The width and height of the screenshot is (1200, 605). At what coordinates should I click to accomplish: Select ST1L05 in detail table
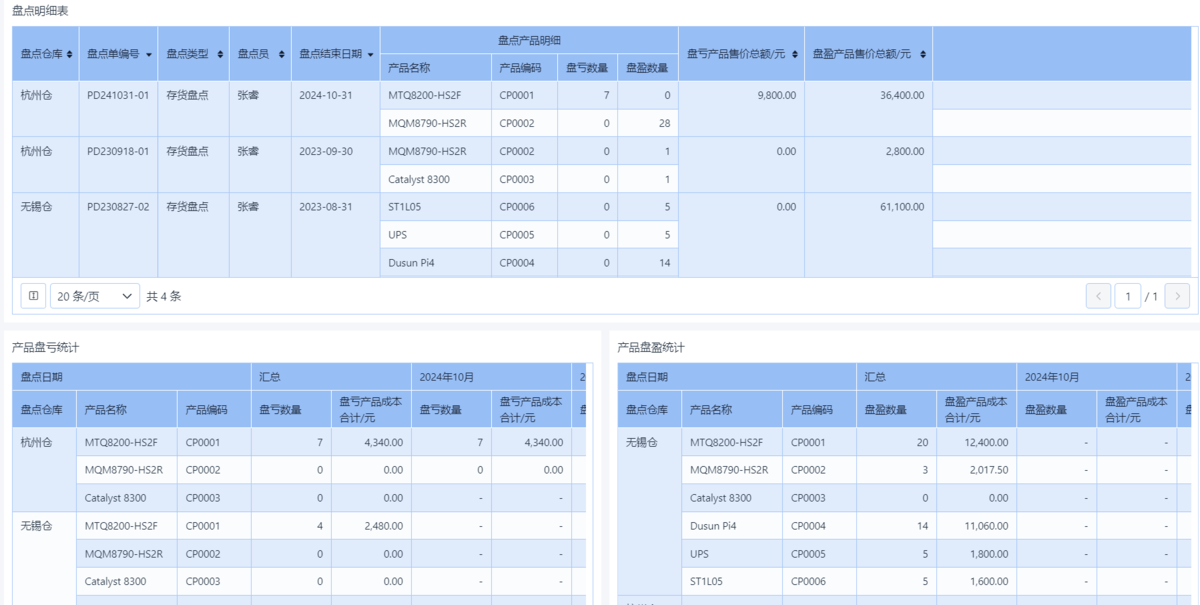click(405, 207)
